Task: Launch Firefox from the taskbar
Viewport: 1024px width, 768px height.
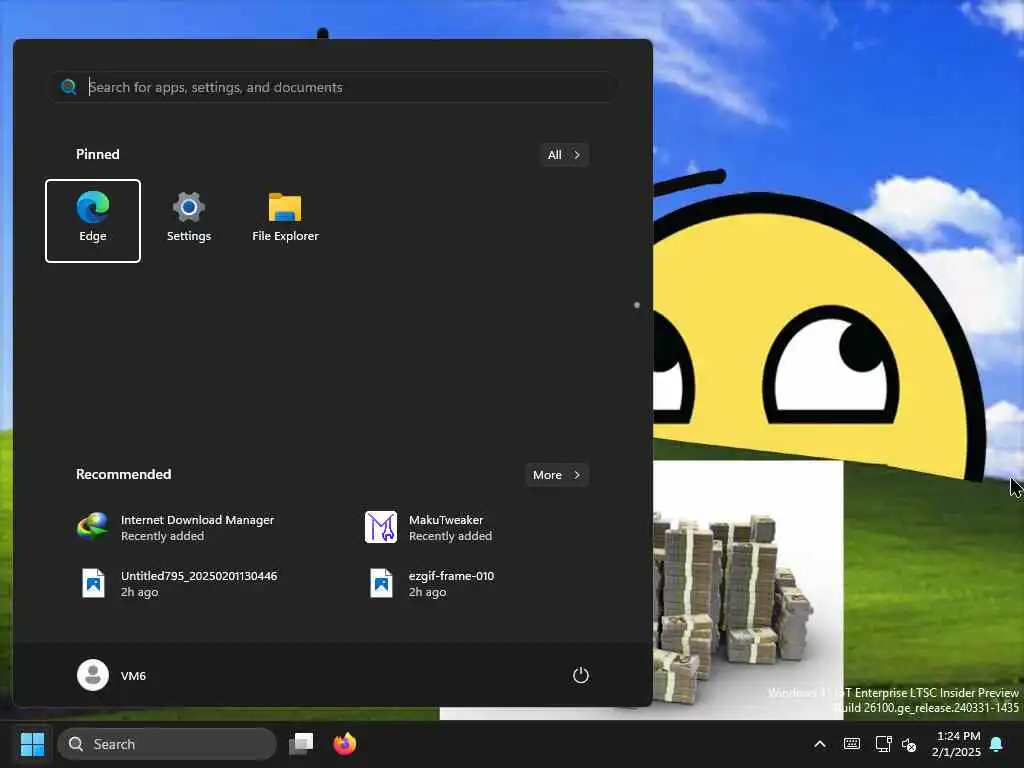Action: click(345, 744)
